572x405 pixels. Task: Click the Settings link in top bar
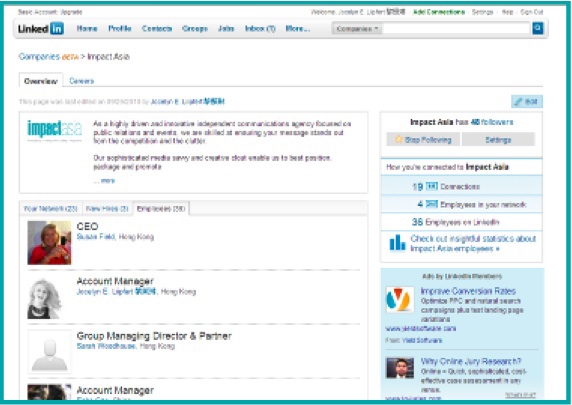(482, 12)
